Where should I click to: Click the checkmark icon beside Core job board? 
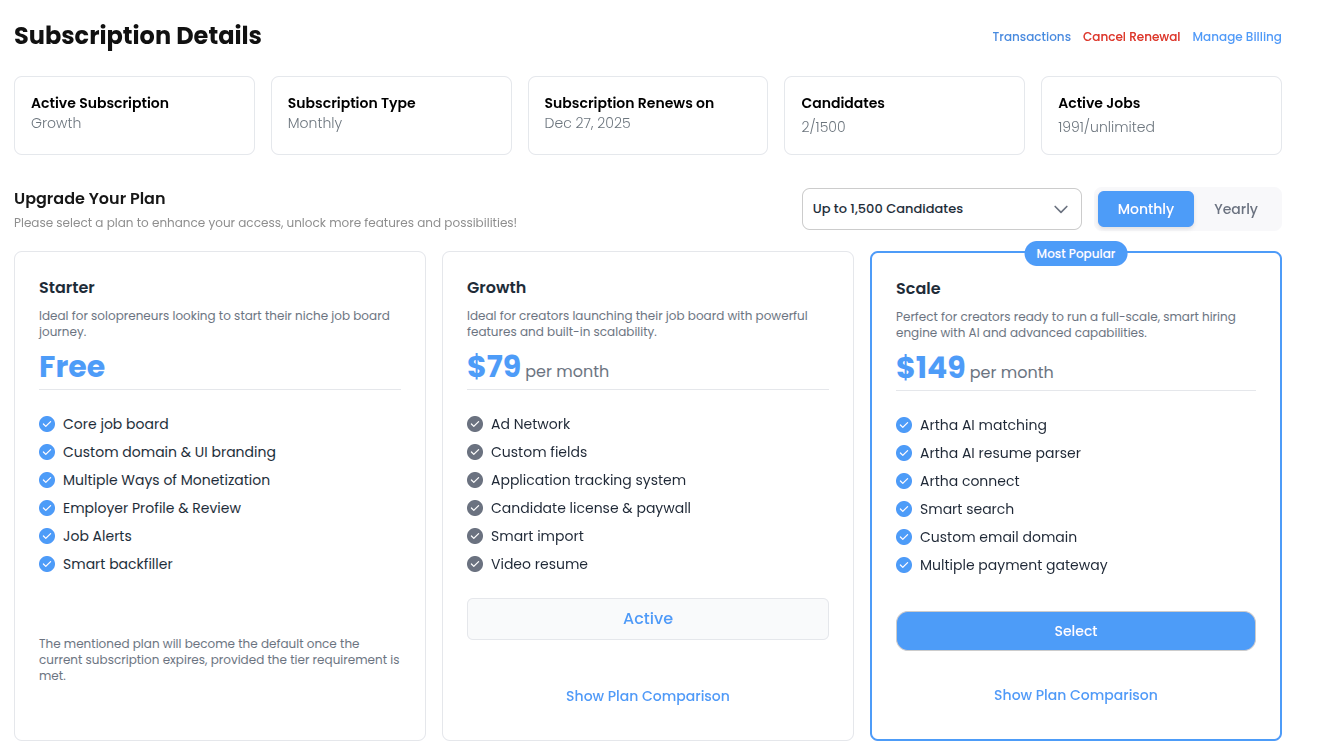[x=47, y=424]
